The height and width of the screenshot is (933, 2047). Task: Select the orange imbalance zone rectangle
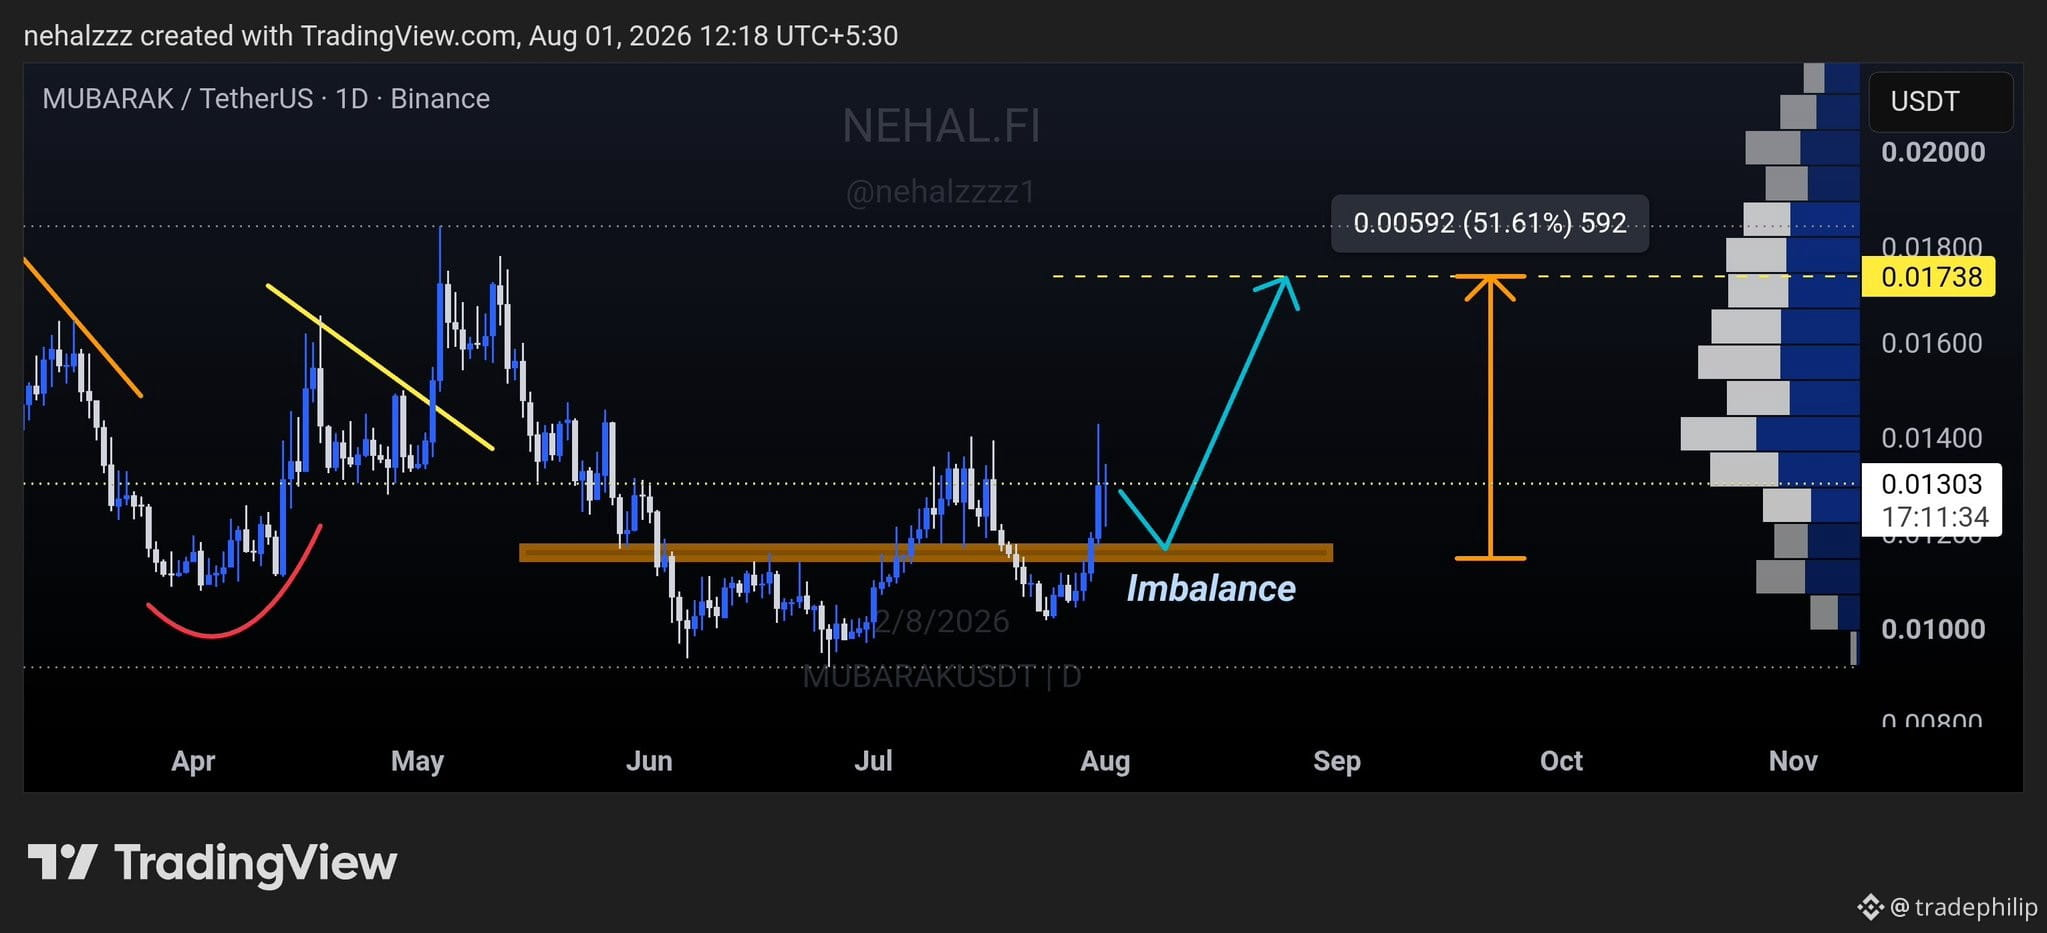[926, 553]
